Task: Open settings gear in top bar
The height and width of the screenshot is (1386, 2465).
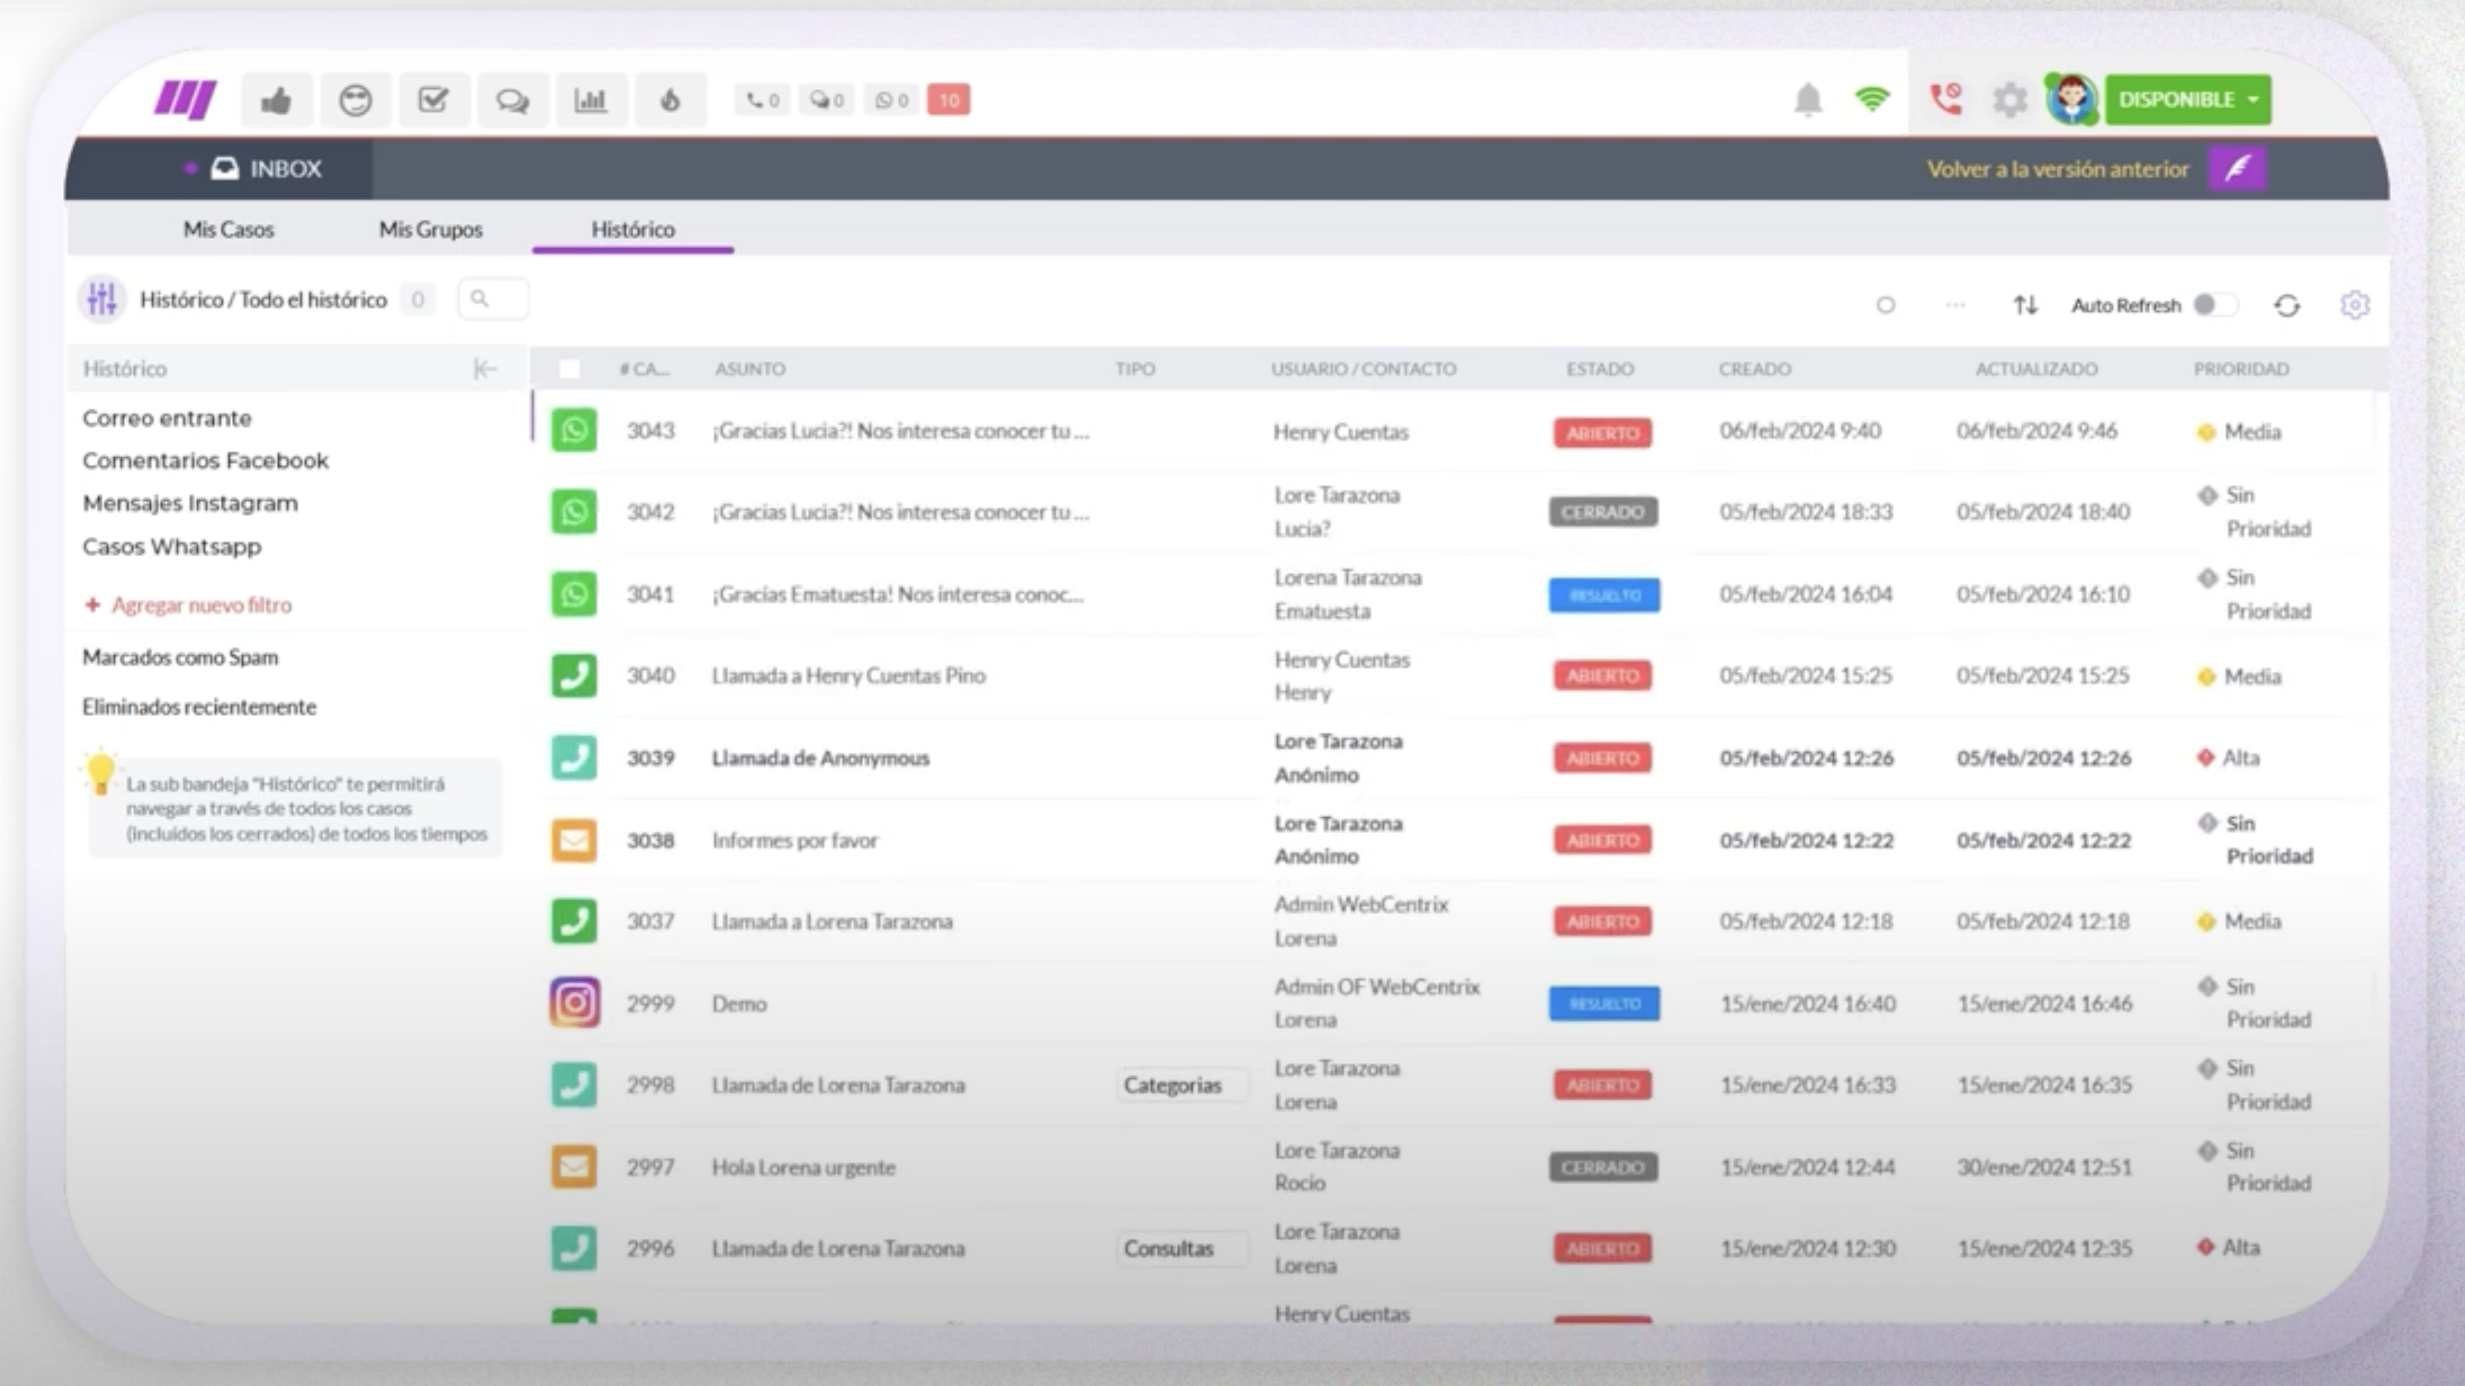Action: pyautogui.click(x=2009, y=100)
